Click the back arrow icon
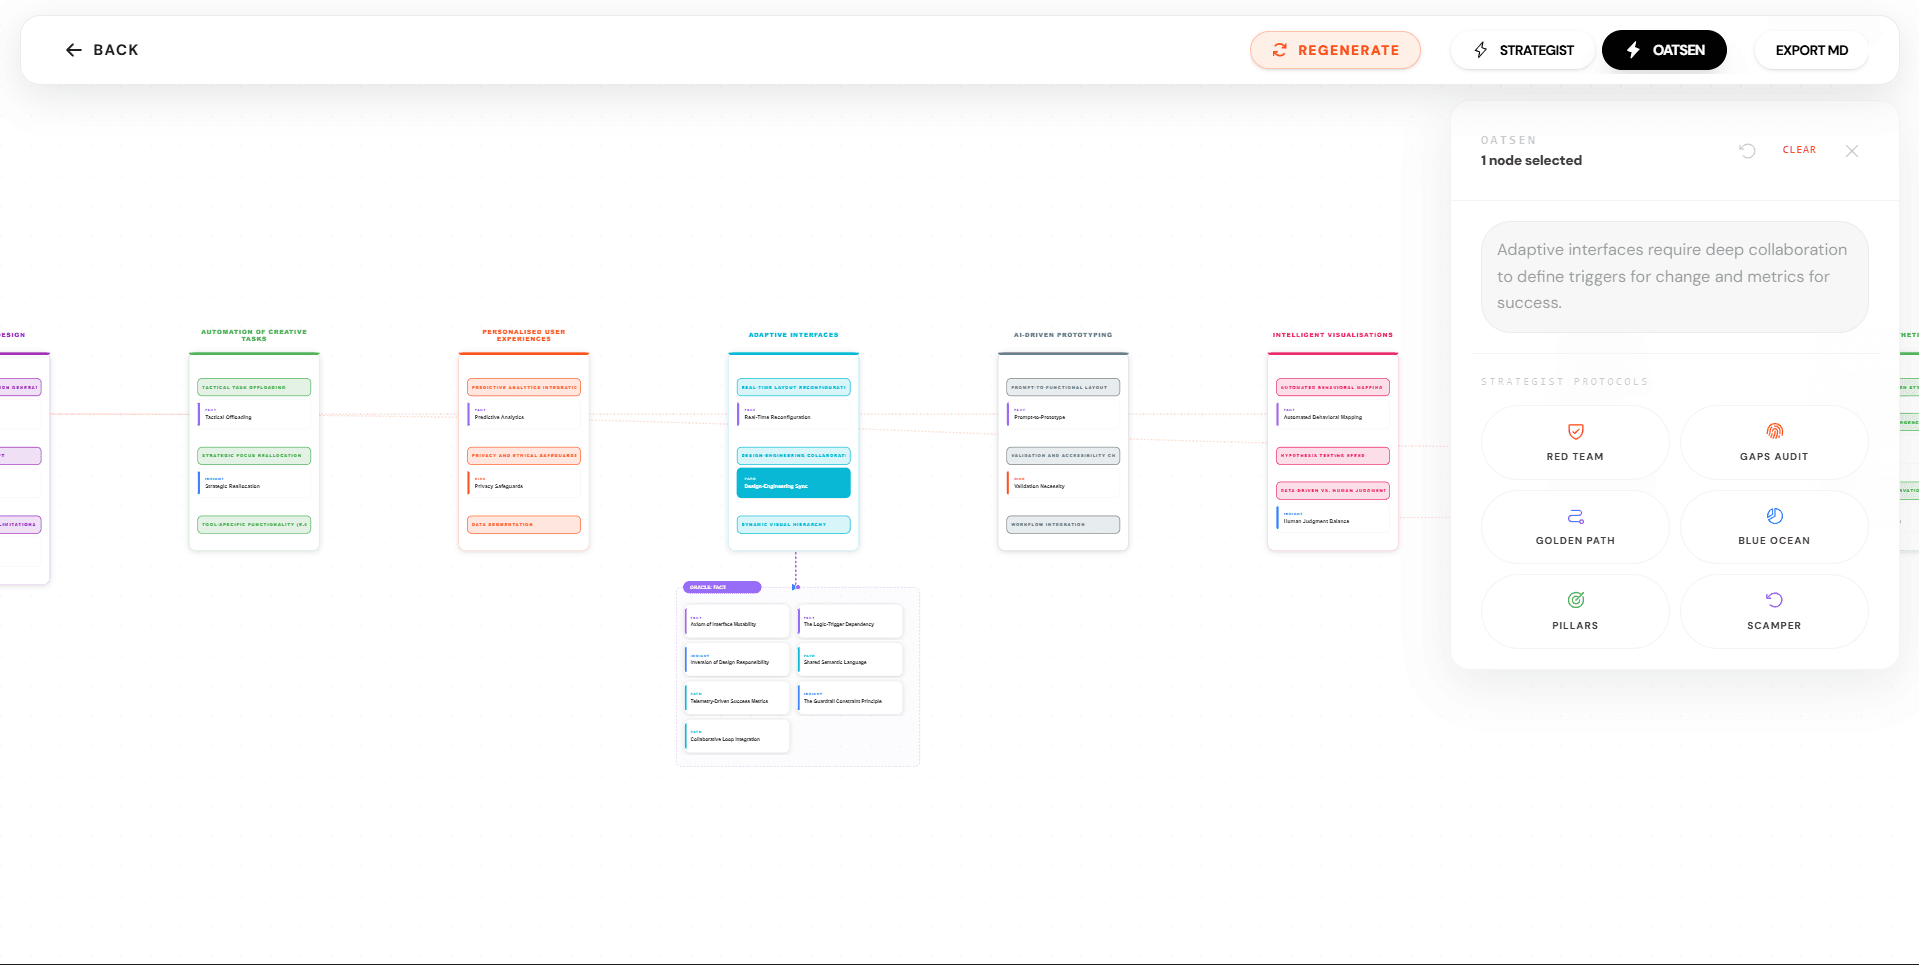 [73, 49]
